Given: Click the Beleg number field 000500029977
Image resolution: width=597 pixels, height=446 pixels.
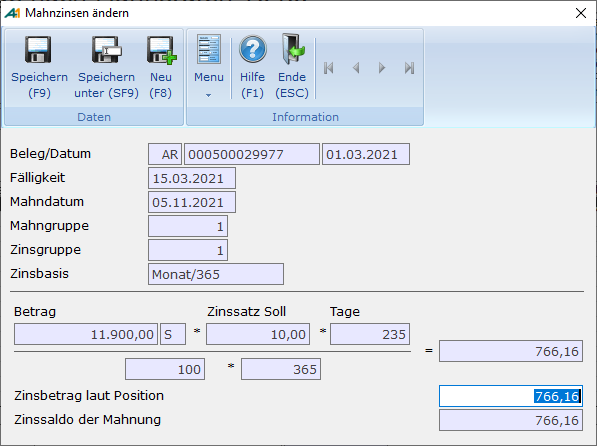Looking at the screenshot, I should click(x=252, y=154).
